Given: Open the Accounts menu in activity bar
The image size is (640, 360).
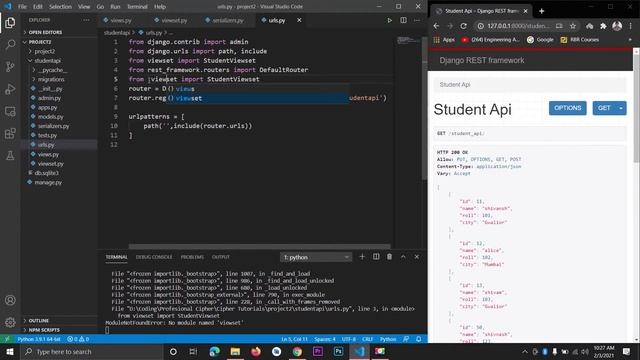Looking at the screenshot, I should (x=10, y=300).
